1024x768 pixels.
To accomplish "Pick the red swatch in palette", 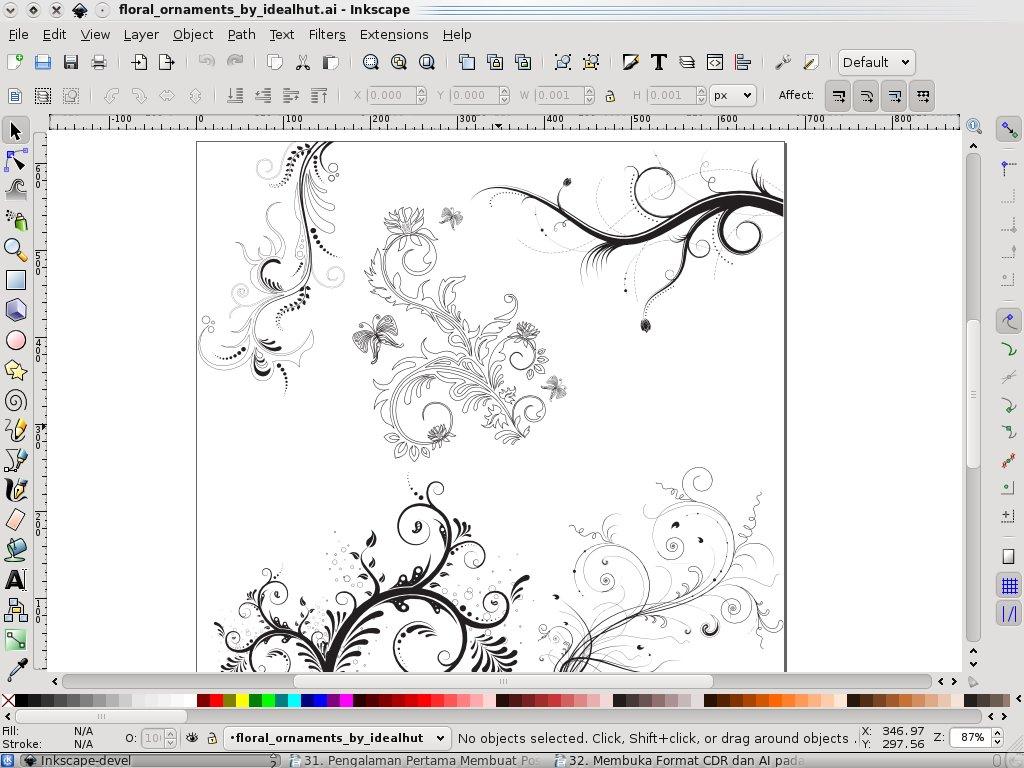I will point(215,701).
